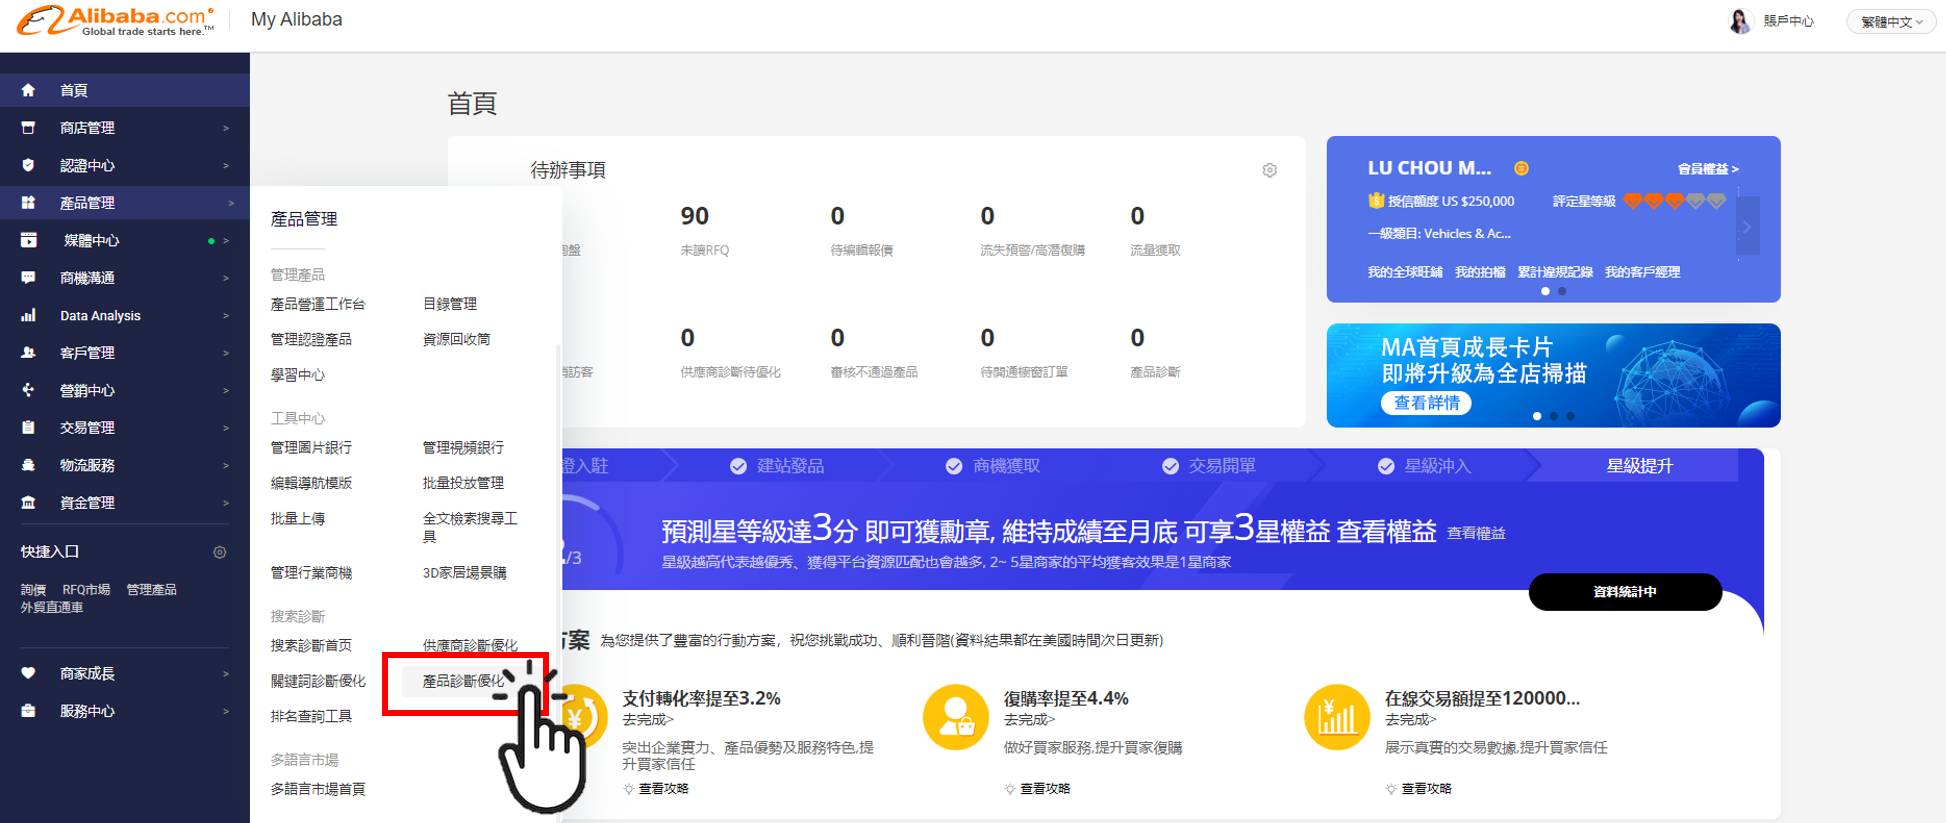1946x823 pixels.
Task: Open the 會員權益 link
Action: point(1707,169)
